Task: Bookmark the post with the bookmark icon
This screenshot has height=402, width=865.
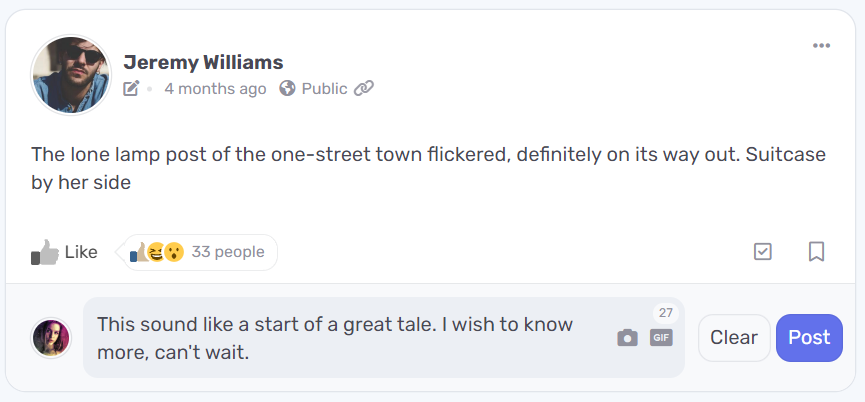Action: pyautogui.click(x=816, y=252)
